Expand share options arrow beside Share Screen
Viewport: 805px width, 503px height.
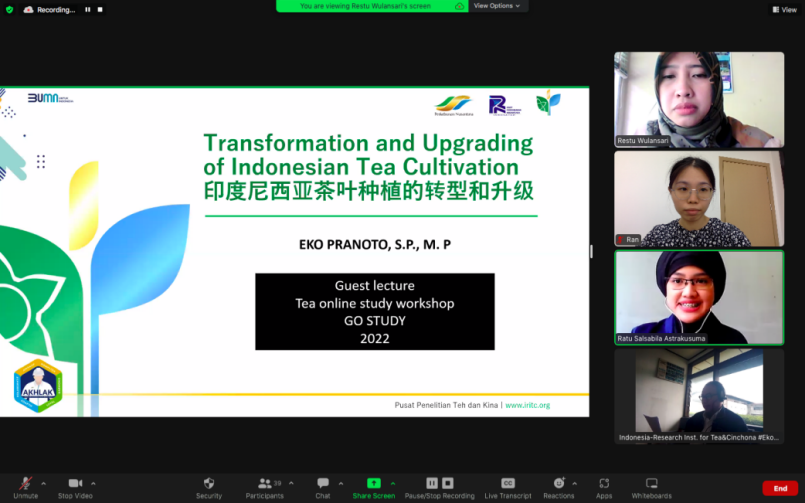point(392,482)
